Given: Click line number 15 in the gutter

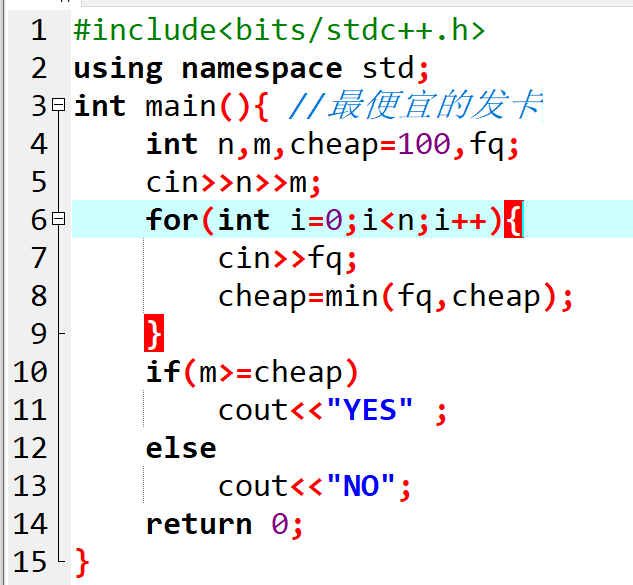Looking at the screenshot, I should pos(30,562).
